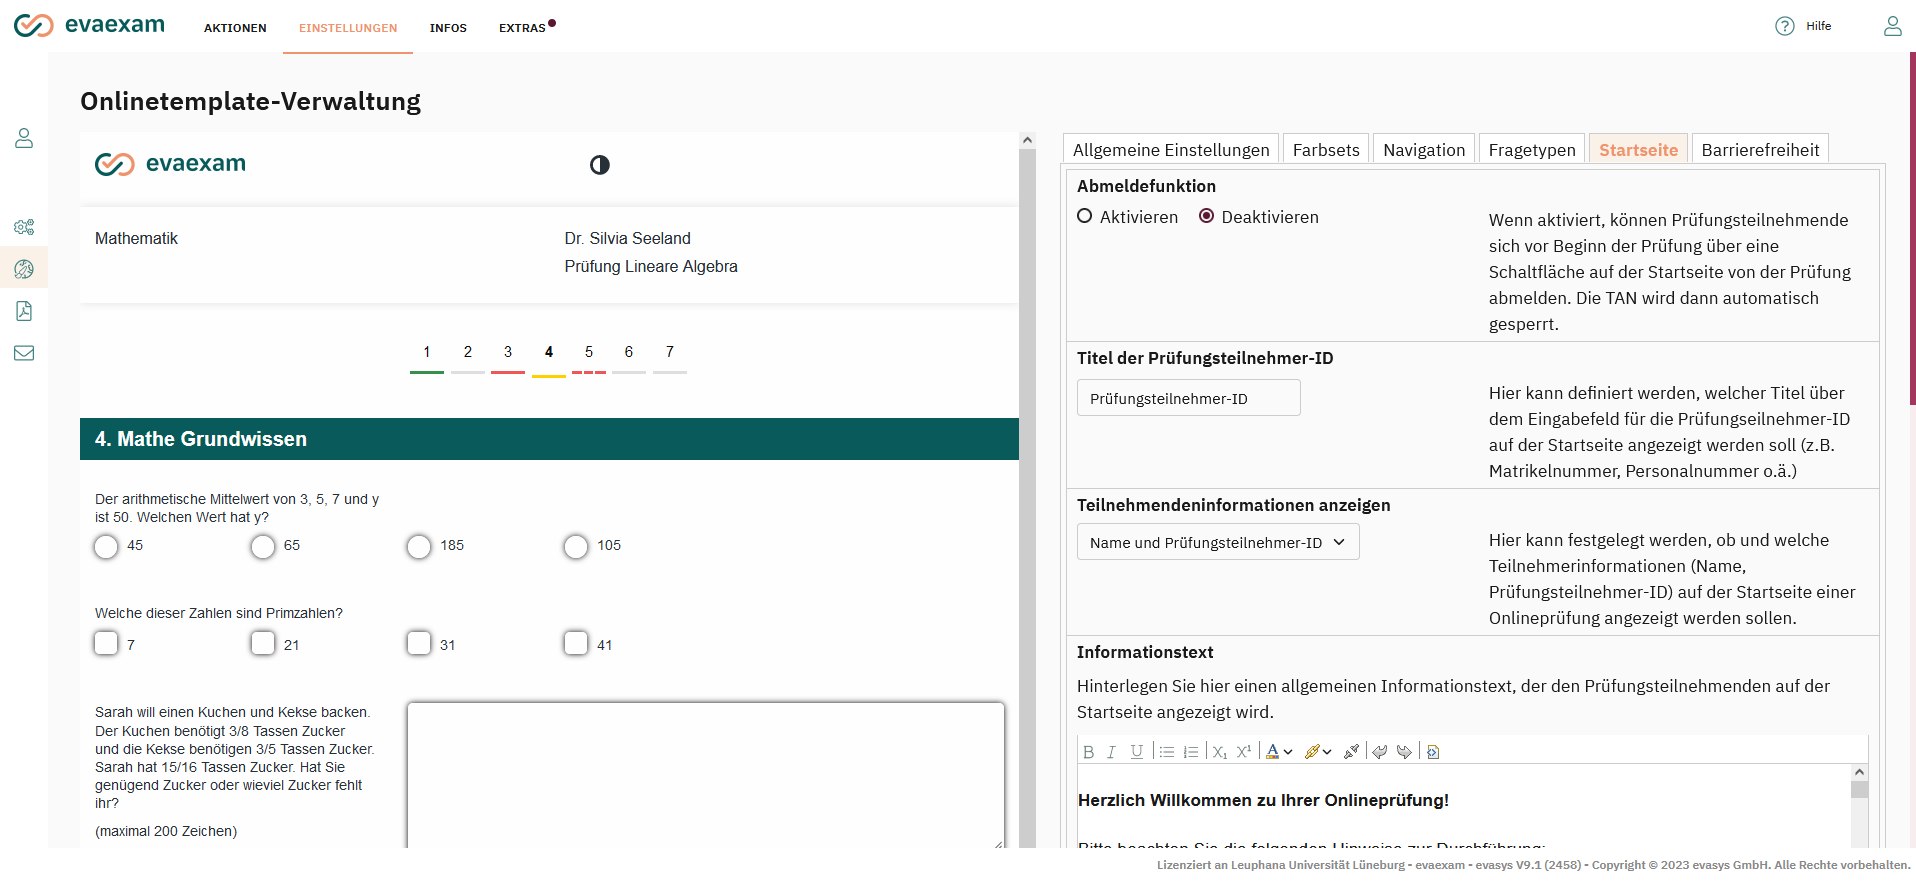Open the HTML source view icon
This screenshot has height=893, width=1916.
(1432, 752)
